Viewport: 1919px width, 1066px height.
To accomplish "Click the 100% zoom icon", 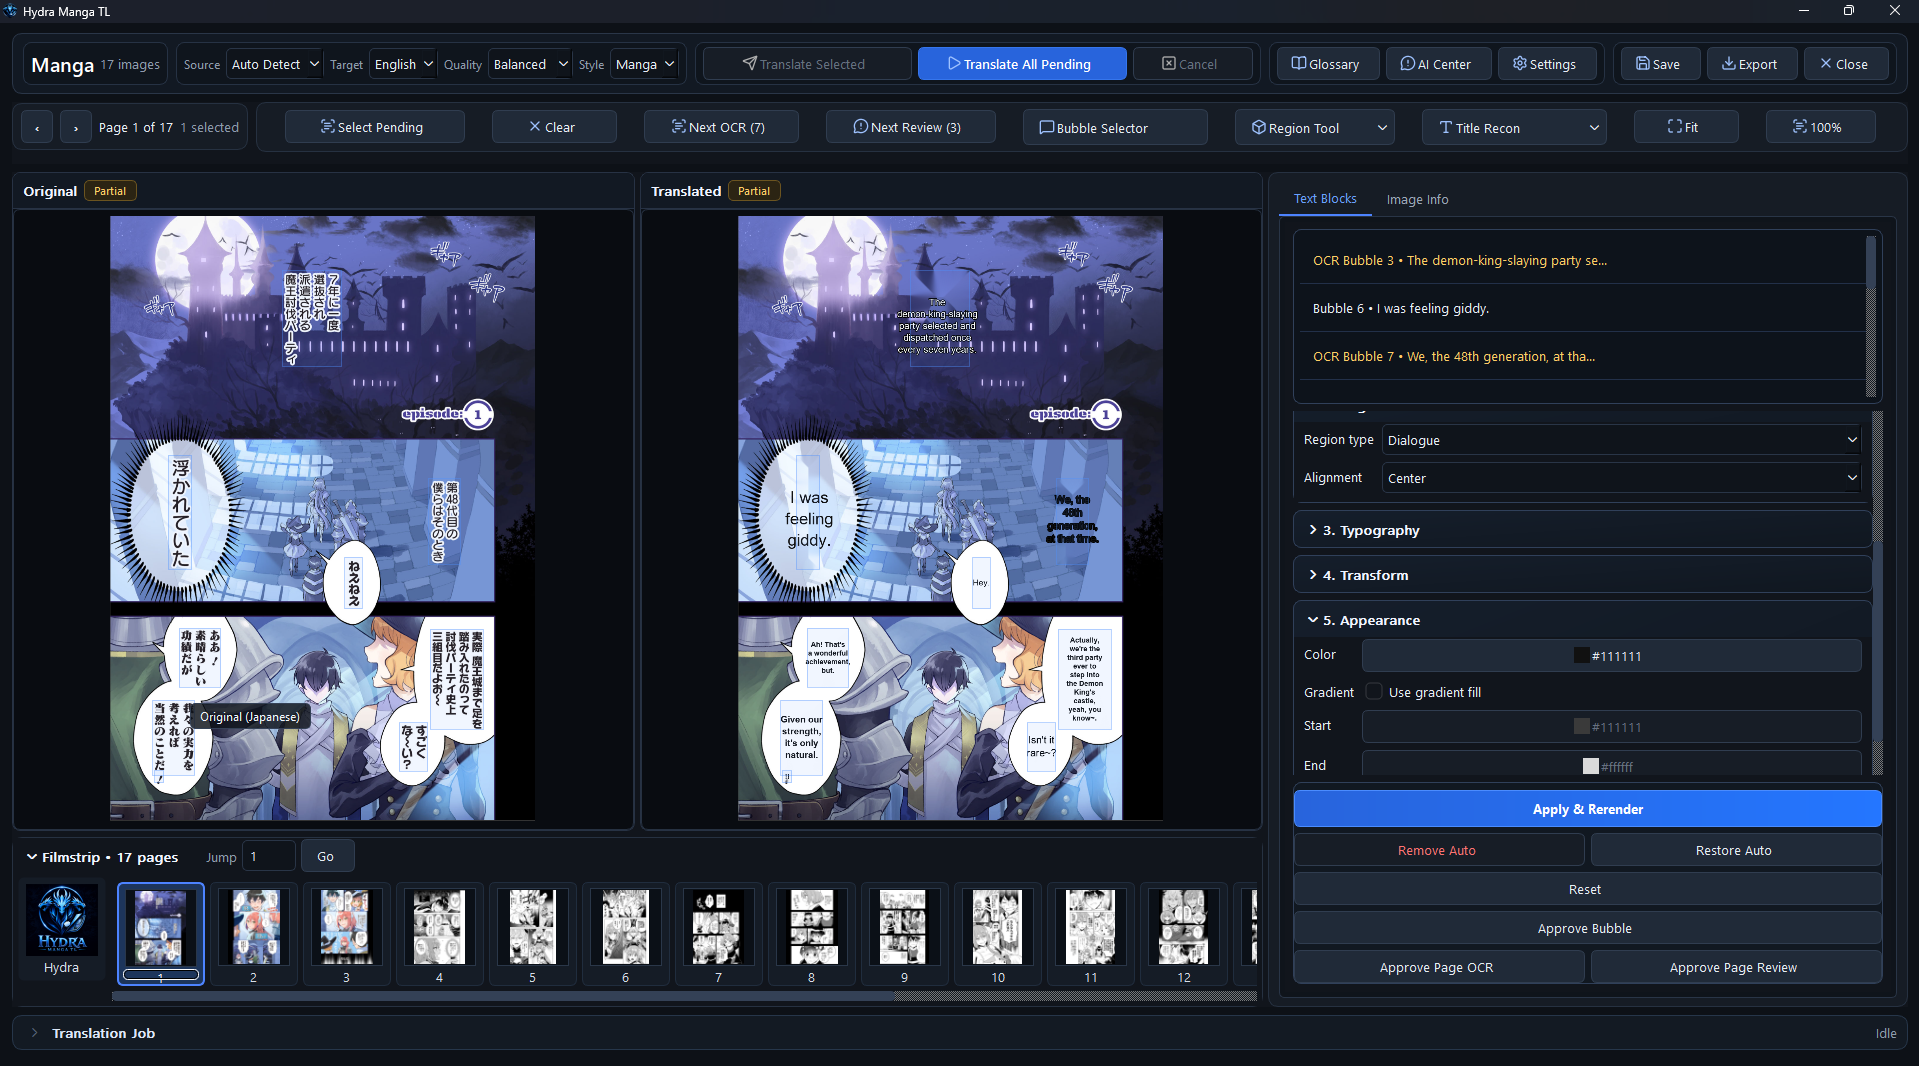I will [x=1799, y=126].
